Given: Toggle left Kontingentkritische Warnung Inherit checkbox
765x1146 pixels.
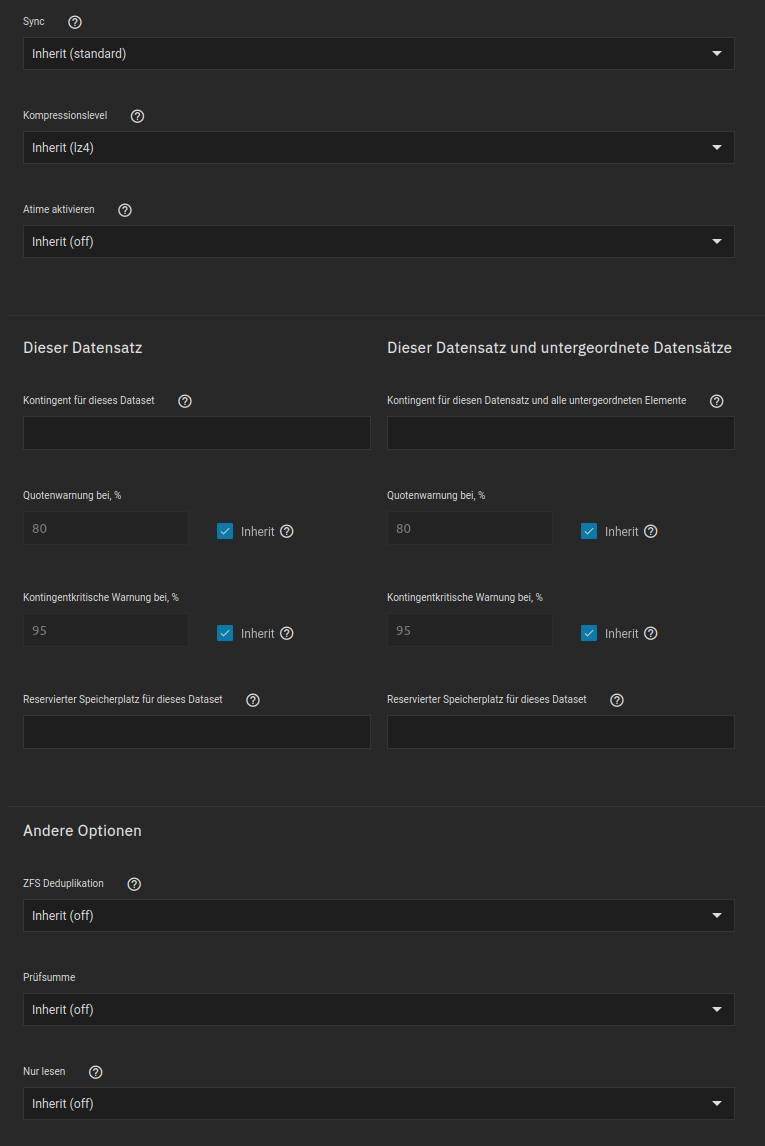Looking at the screenshot, I should 225,633.
